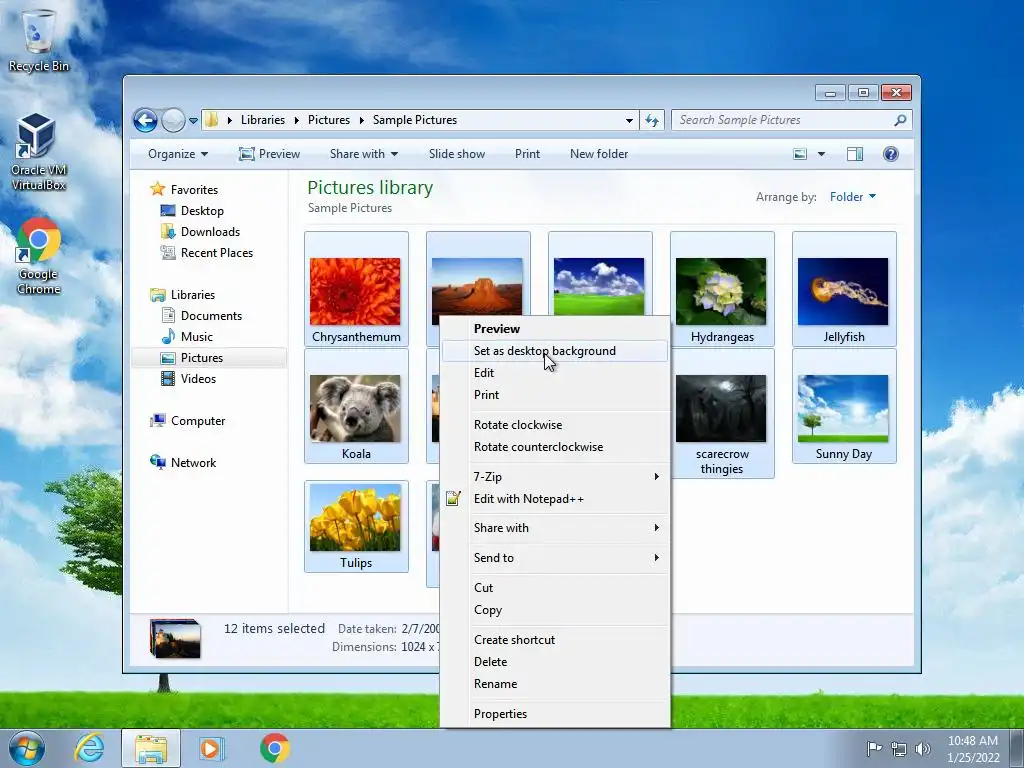Select the Oracle VM VirtualBox desktop icon
This screenshot has height=768, width=1024.
(39, 152)
